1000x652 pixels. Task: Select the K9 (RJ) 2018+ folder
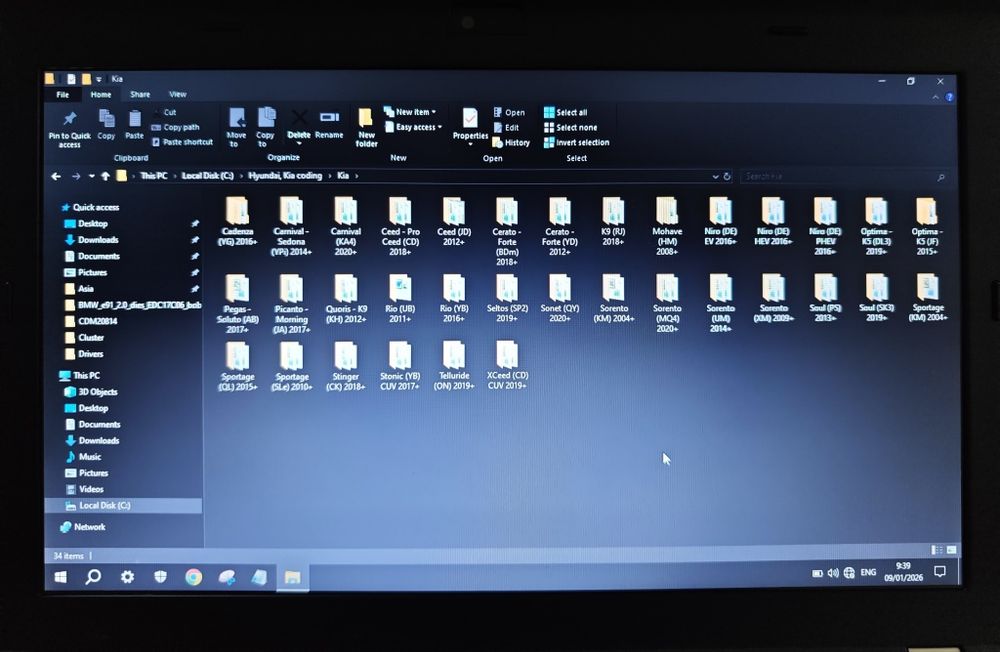pyautogui.click(x=613, y=222)
